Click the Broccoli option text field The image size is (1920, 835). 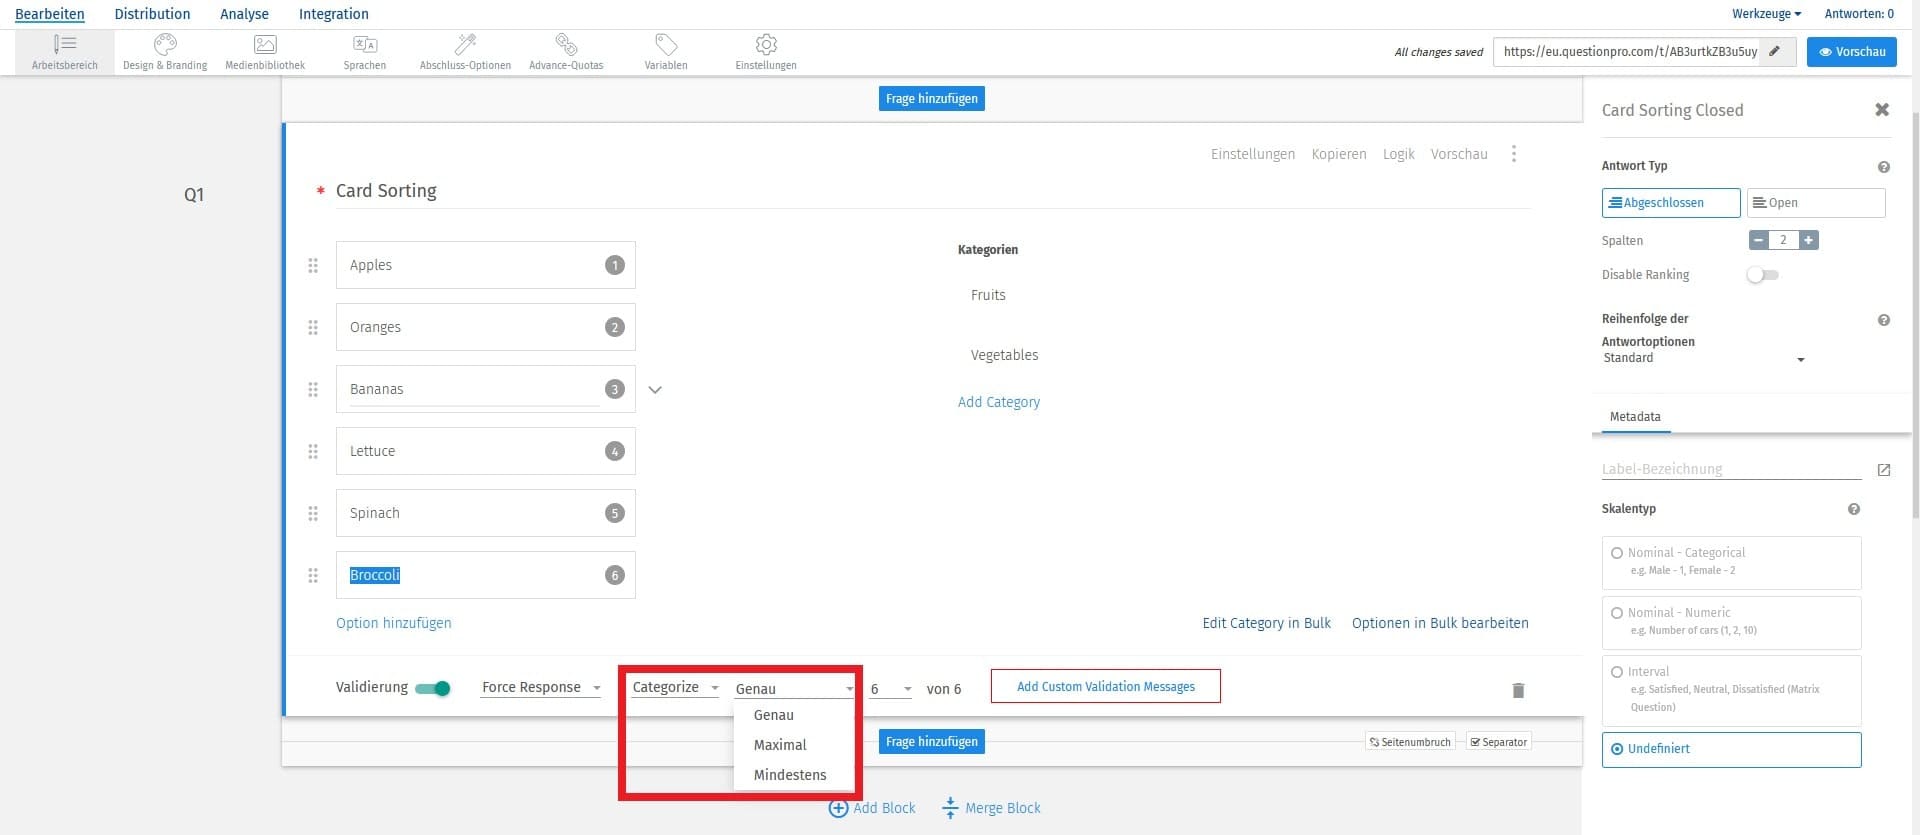coord(485,575)
